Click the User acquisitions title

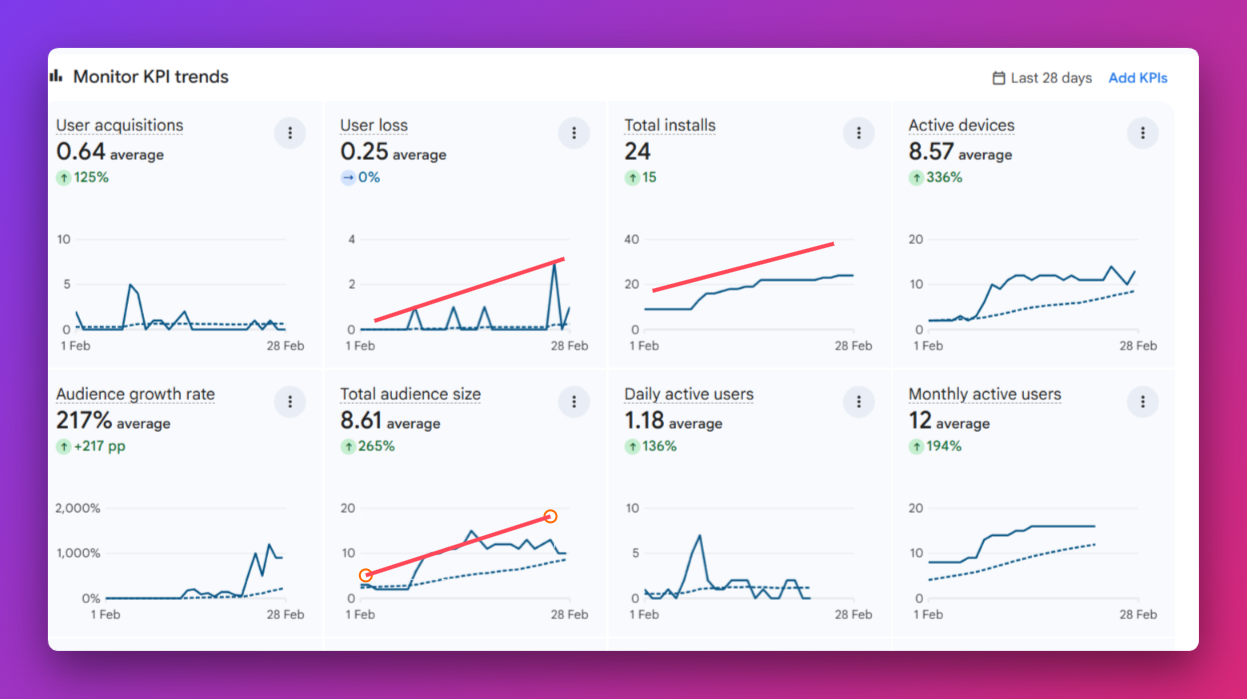[x=119, y=125]
